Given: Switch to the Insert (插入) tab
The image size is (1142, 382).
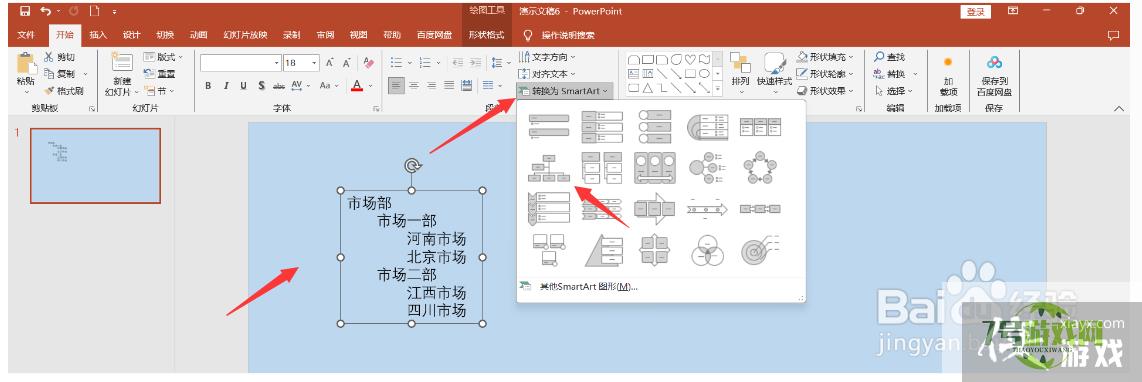Looking at the screenshot, I should pos(98,35).
